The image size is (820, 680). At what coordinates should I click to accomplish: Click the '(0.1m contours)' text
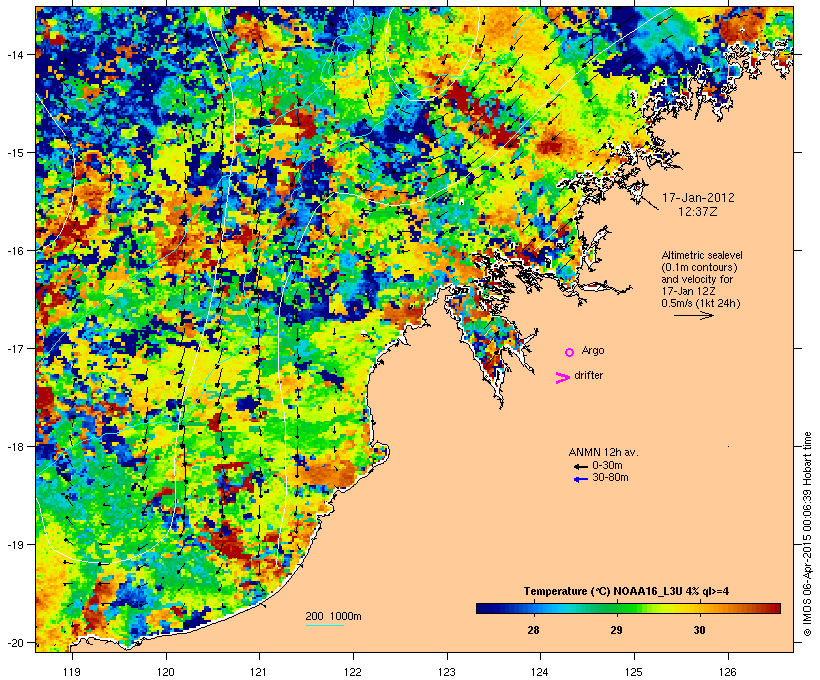[x=699, y=267]
